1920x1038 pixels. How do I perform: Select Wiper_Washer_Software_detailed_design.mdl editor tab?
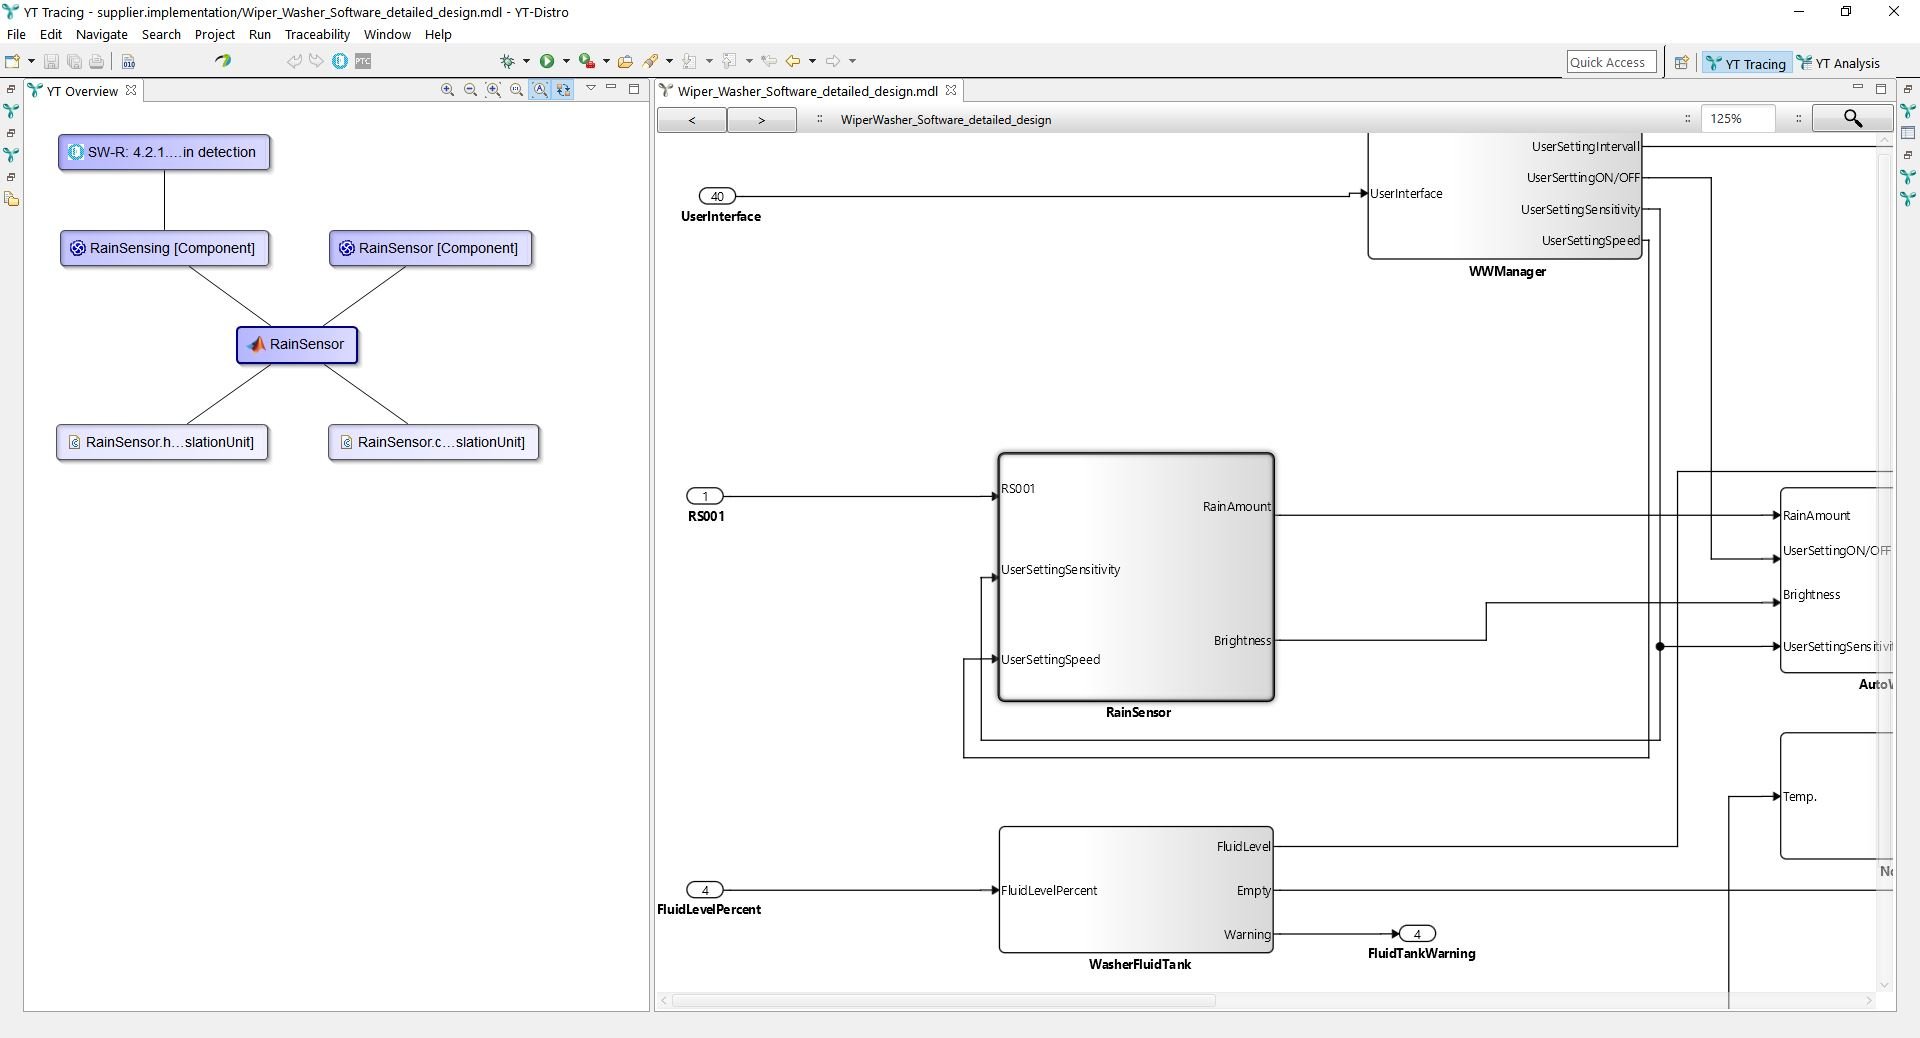click(808, 91)
